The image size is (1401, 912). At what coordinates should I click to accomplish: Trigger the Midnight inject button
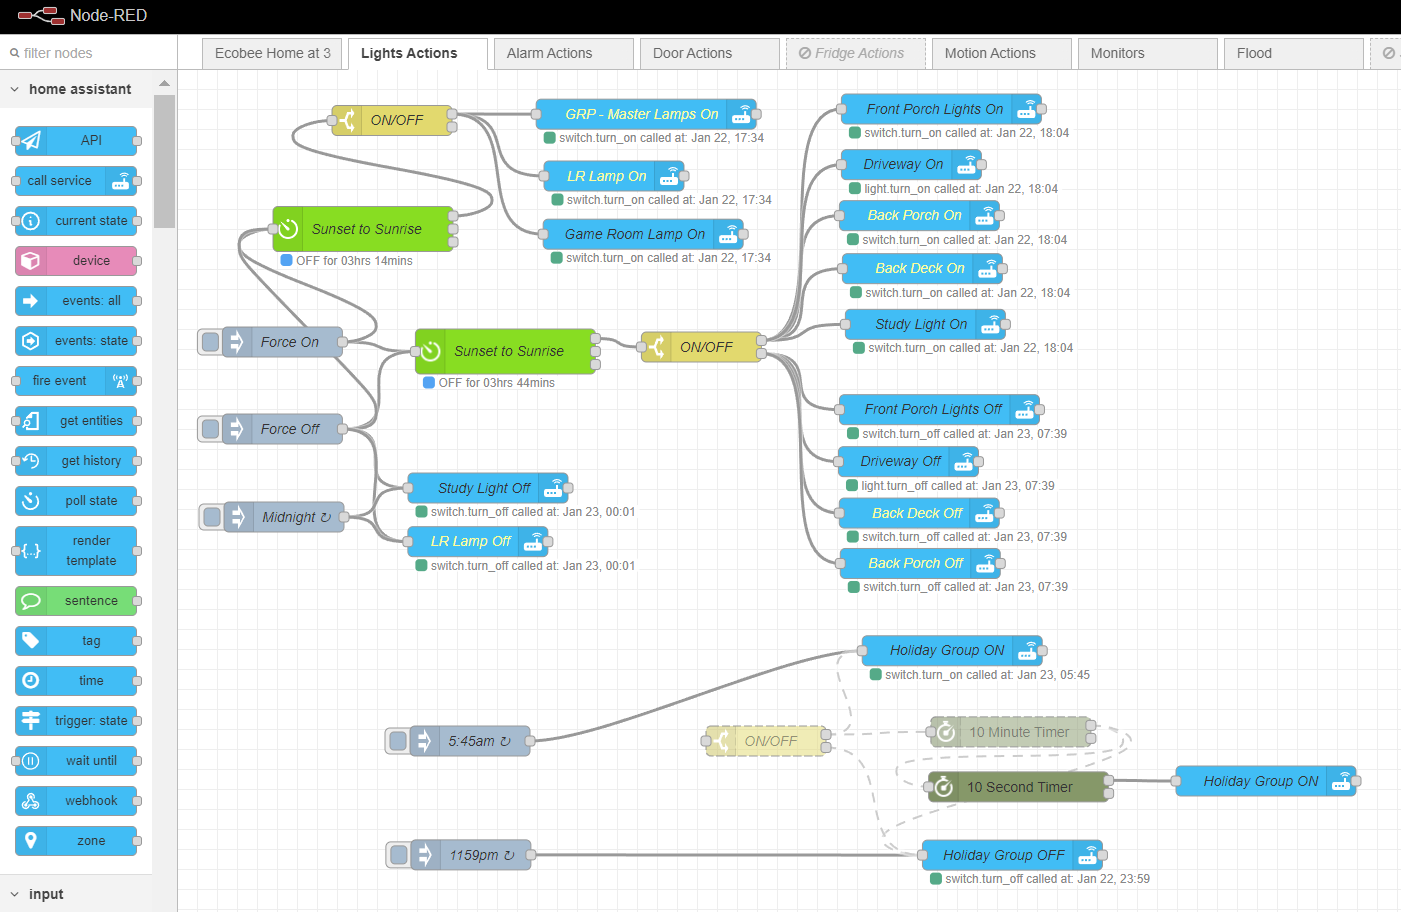pyautogui.click(x=212, y=517)
